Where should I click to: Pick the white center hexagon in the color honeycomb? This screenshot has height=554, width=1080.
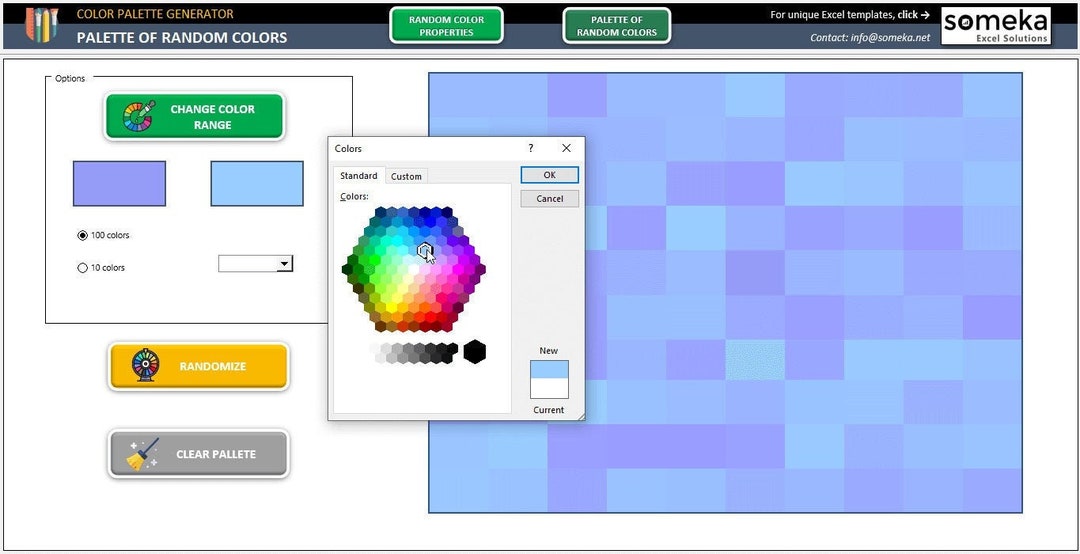pyautogui.click(x=414, y=269)
